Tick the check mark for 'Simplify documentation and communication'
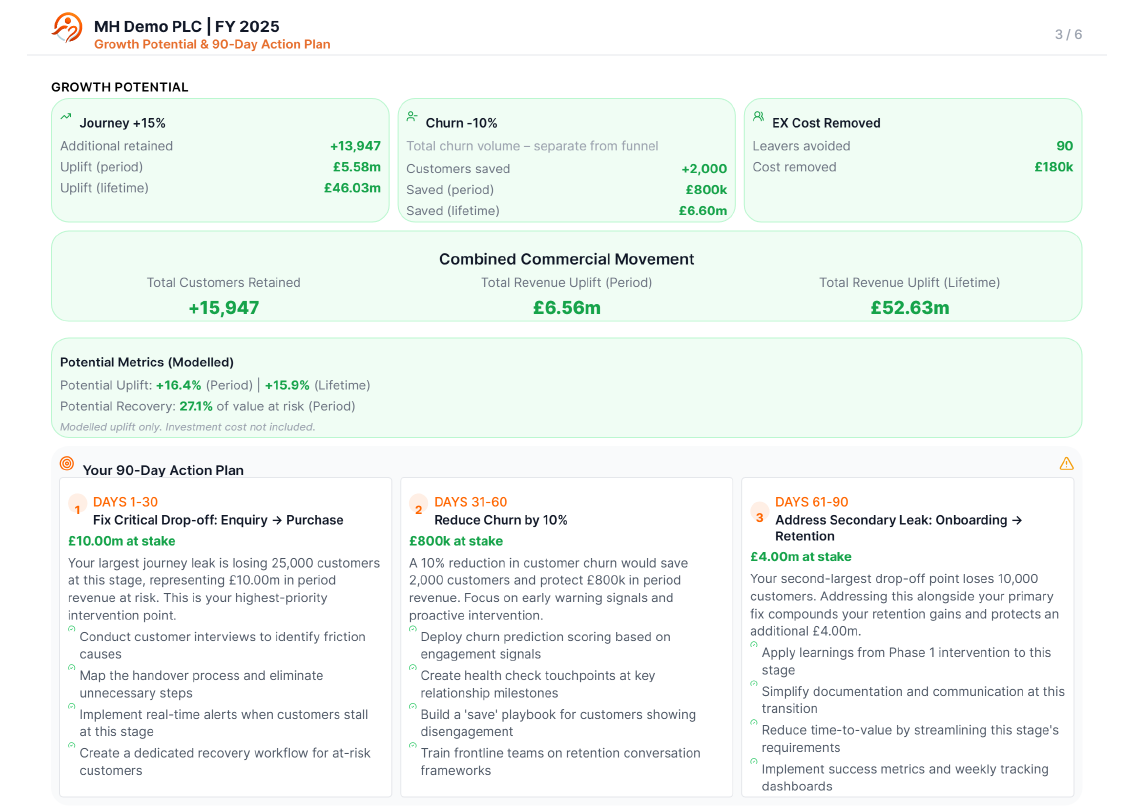1127x807 pixels. click(754, 684)
